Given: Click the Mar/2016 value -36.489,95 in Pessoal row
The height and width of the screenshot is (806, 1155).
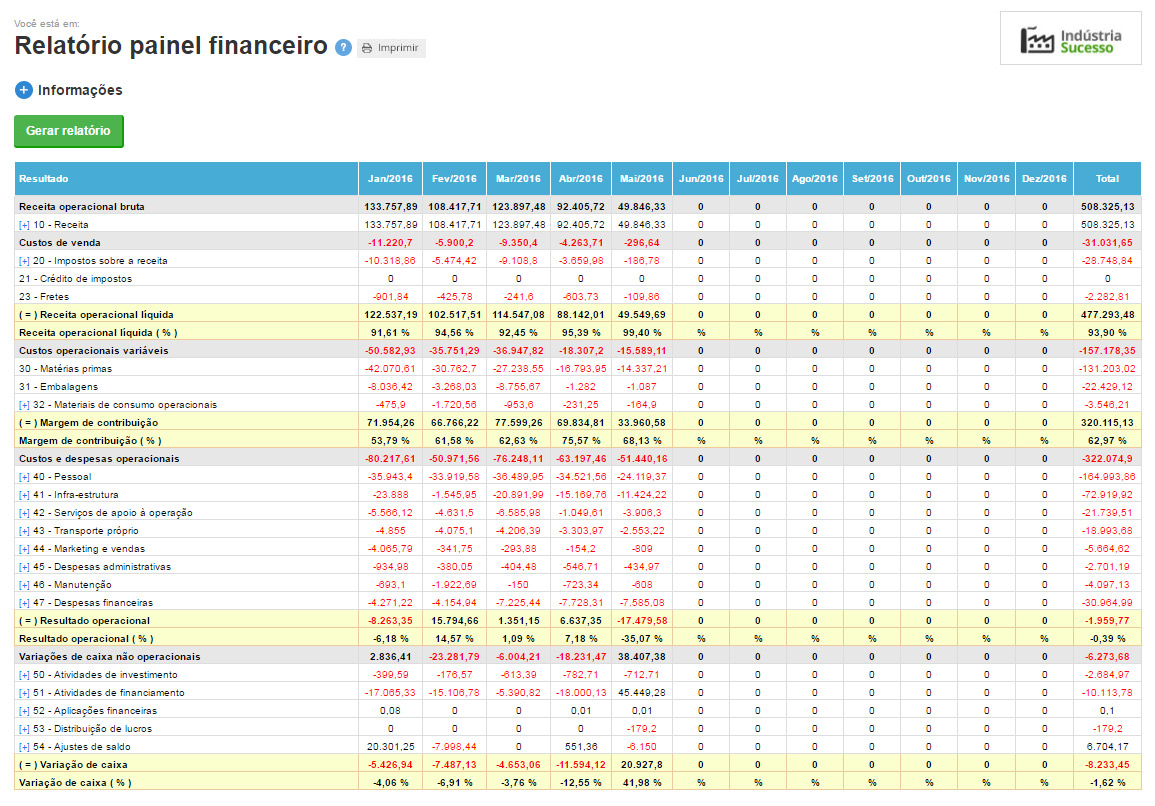Looking at the screenshot, I should point(519,477).
